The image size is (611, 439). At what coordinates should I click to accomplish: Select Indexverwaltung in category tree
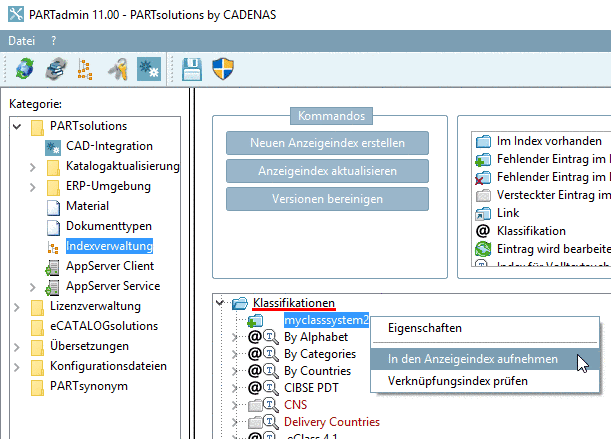[x=109, y=246]
